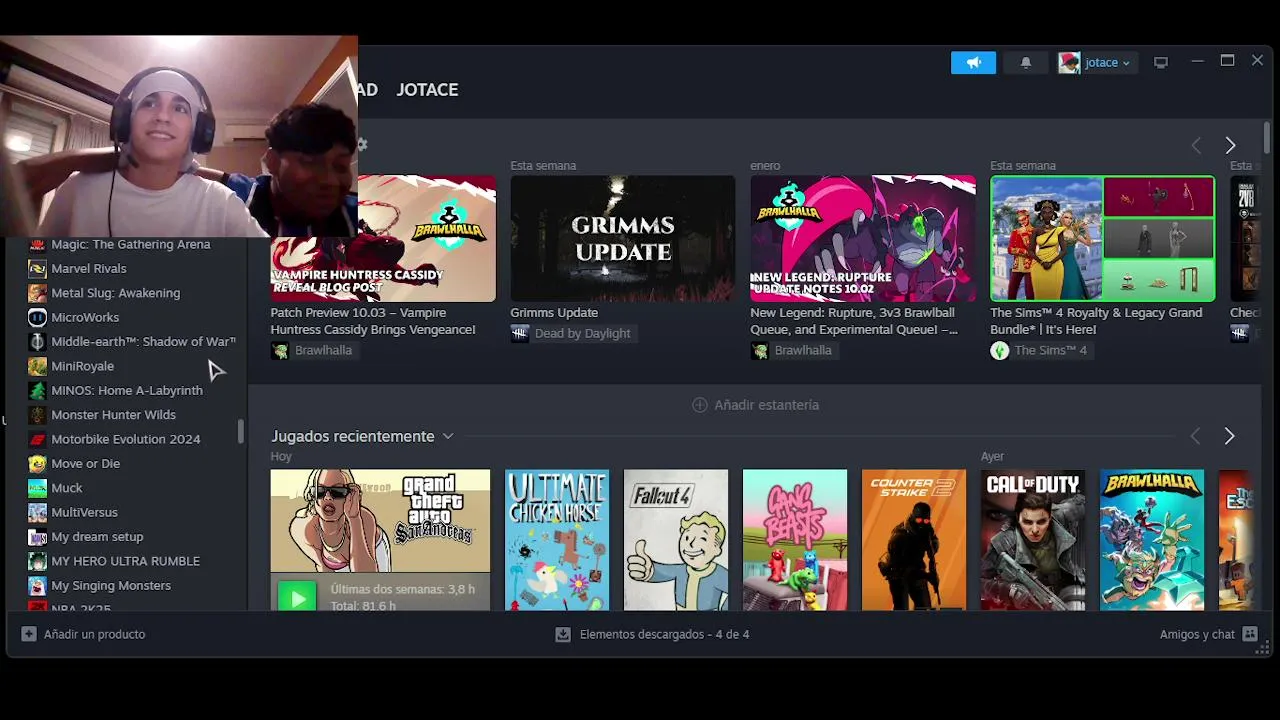Select MY HERO ULTRA RUMBLE in library
This screenshot has height=720, width=1280.
click(x=125, y=561)
